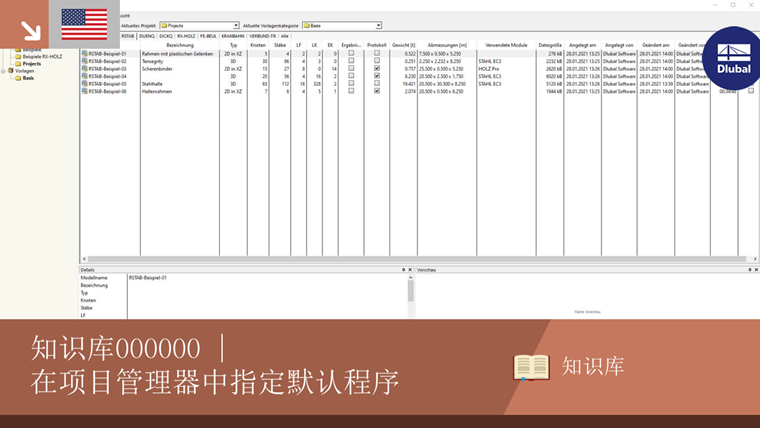Click Details panel vertical scrollbar thumb
This screenshot has width=760, height=428.
(411, 291)
